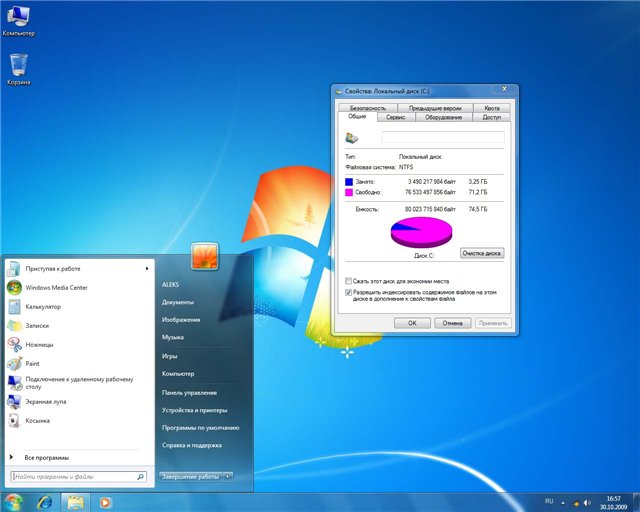This screenshot has width=640, height=512.
Task: Open the clock showing 16:57
Action: pos(613,503)
